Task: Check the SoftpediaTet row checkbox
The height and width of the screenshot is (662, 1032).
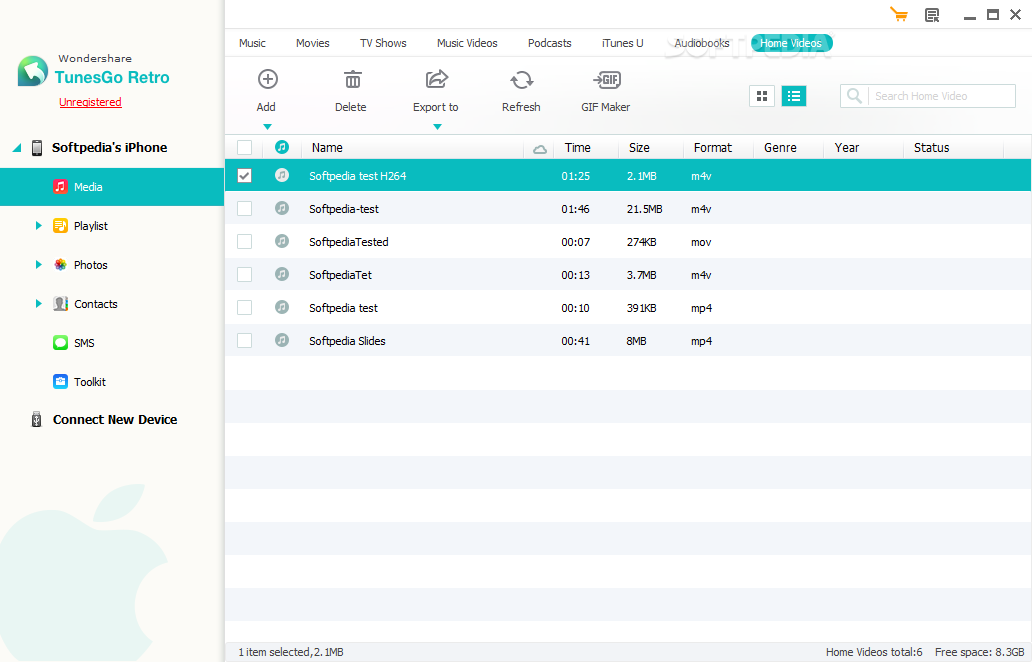Action: pos(244,274)
